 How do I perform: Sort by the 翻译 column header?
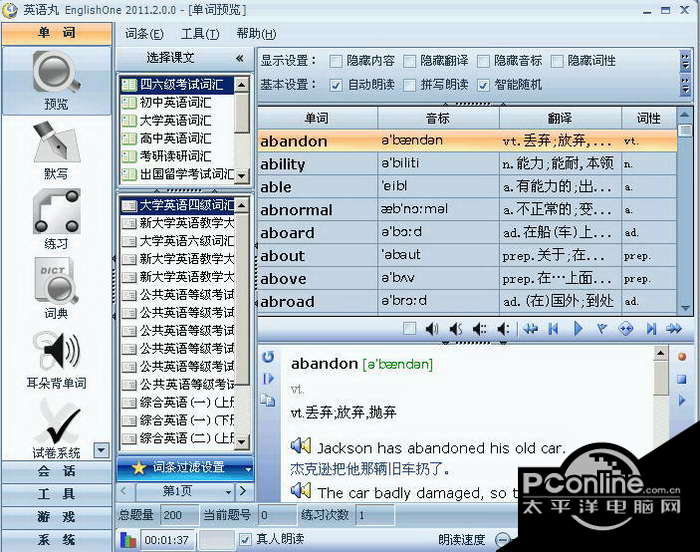560,118
